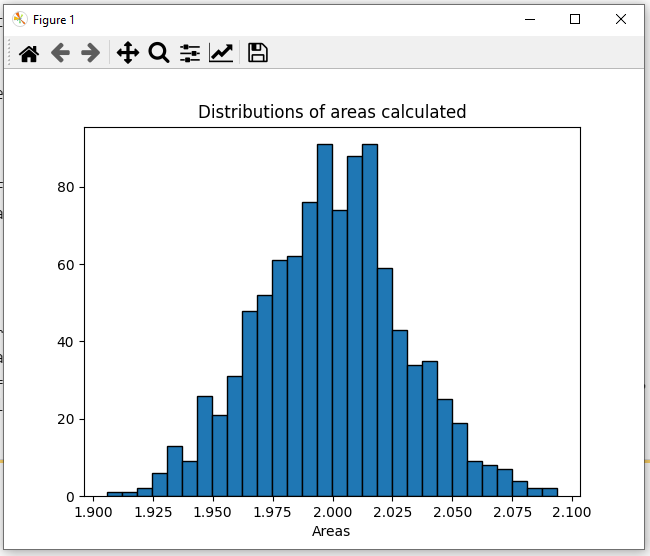This screenshot has height=556, width=650.
Task: Click the matplotlib logo in the title bar
Action: click(19, 19)
